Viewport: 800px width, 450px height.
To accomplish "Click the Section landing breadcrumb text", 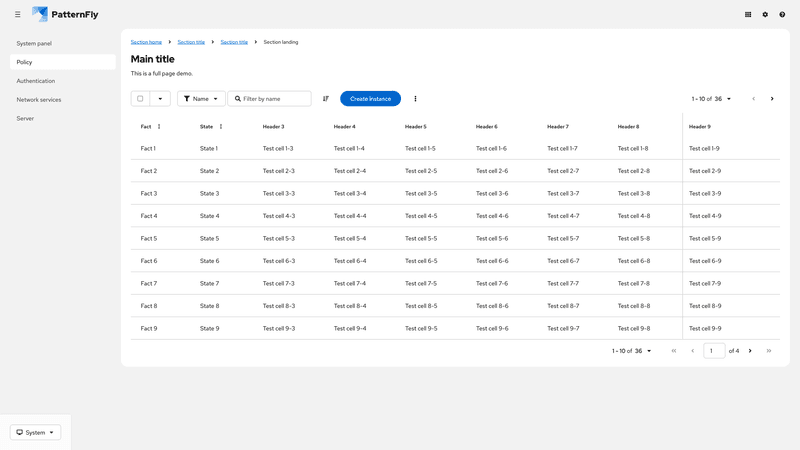I will tap(281, 42).
